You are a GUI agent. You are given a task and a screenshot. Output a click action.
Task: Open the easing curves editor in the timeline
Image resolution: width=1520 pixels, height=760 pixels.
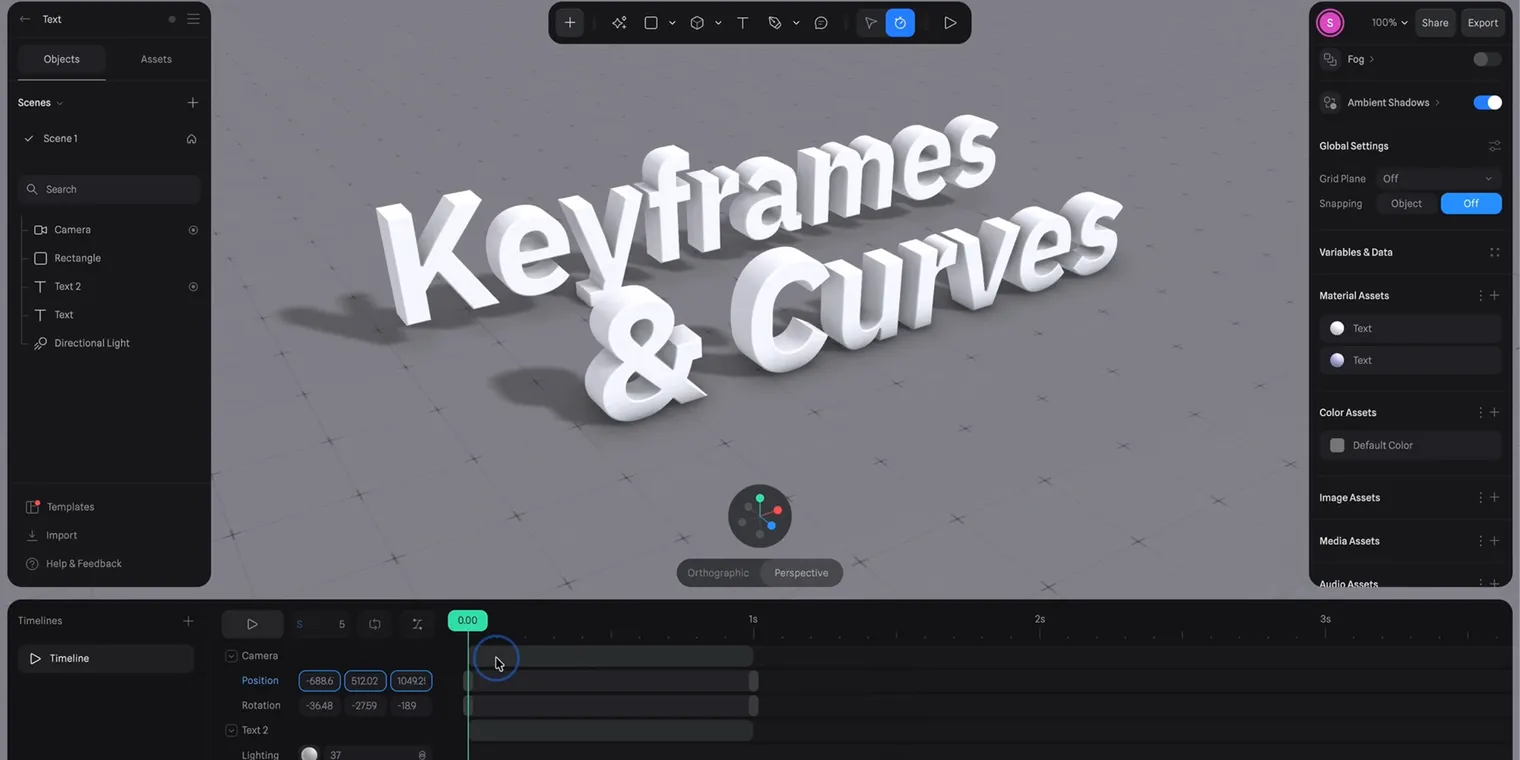pos(417,624)
